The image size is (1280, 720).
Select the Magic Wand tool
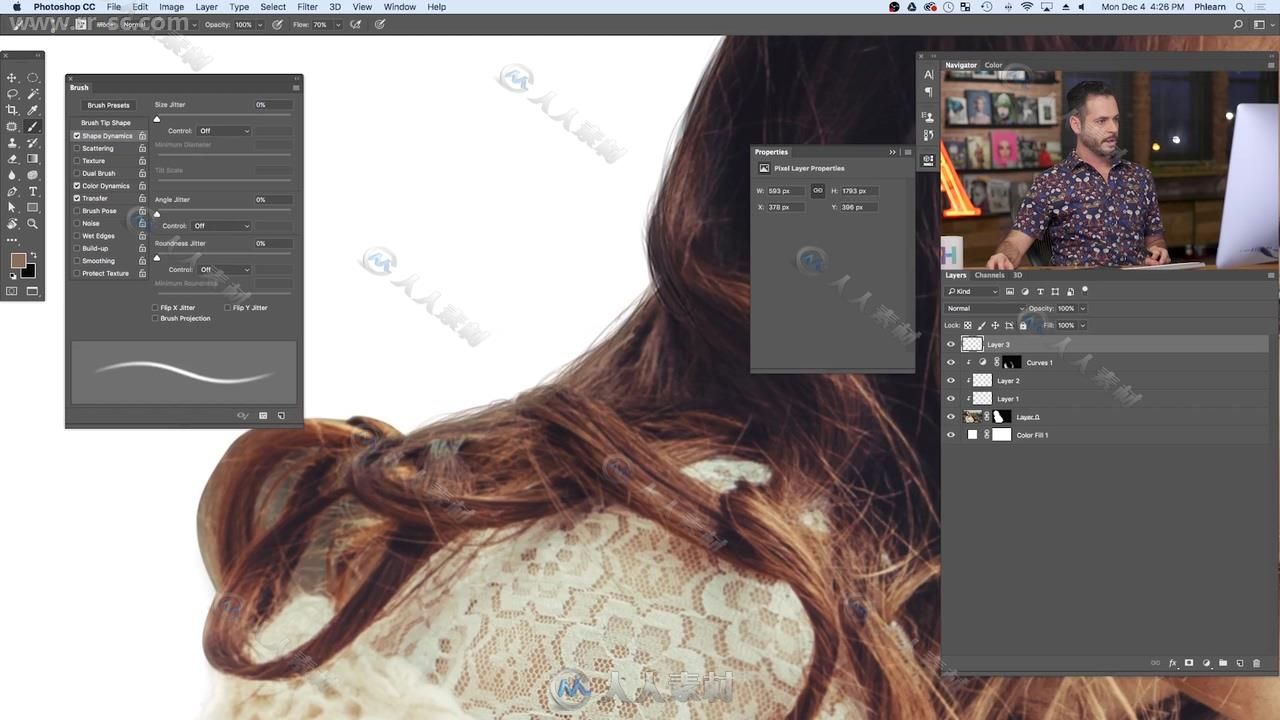coord(32,94)
